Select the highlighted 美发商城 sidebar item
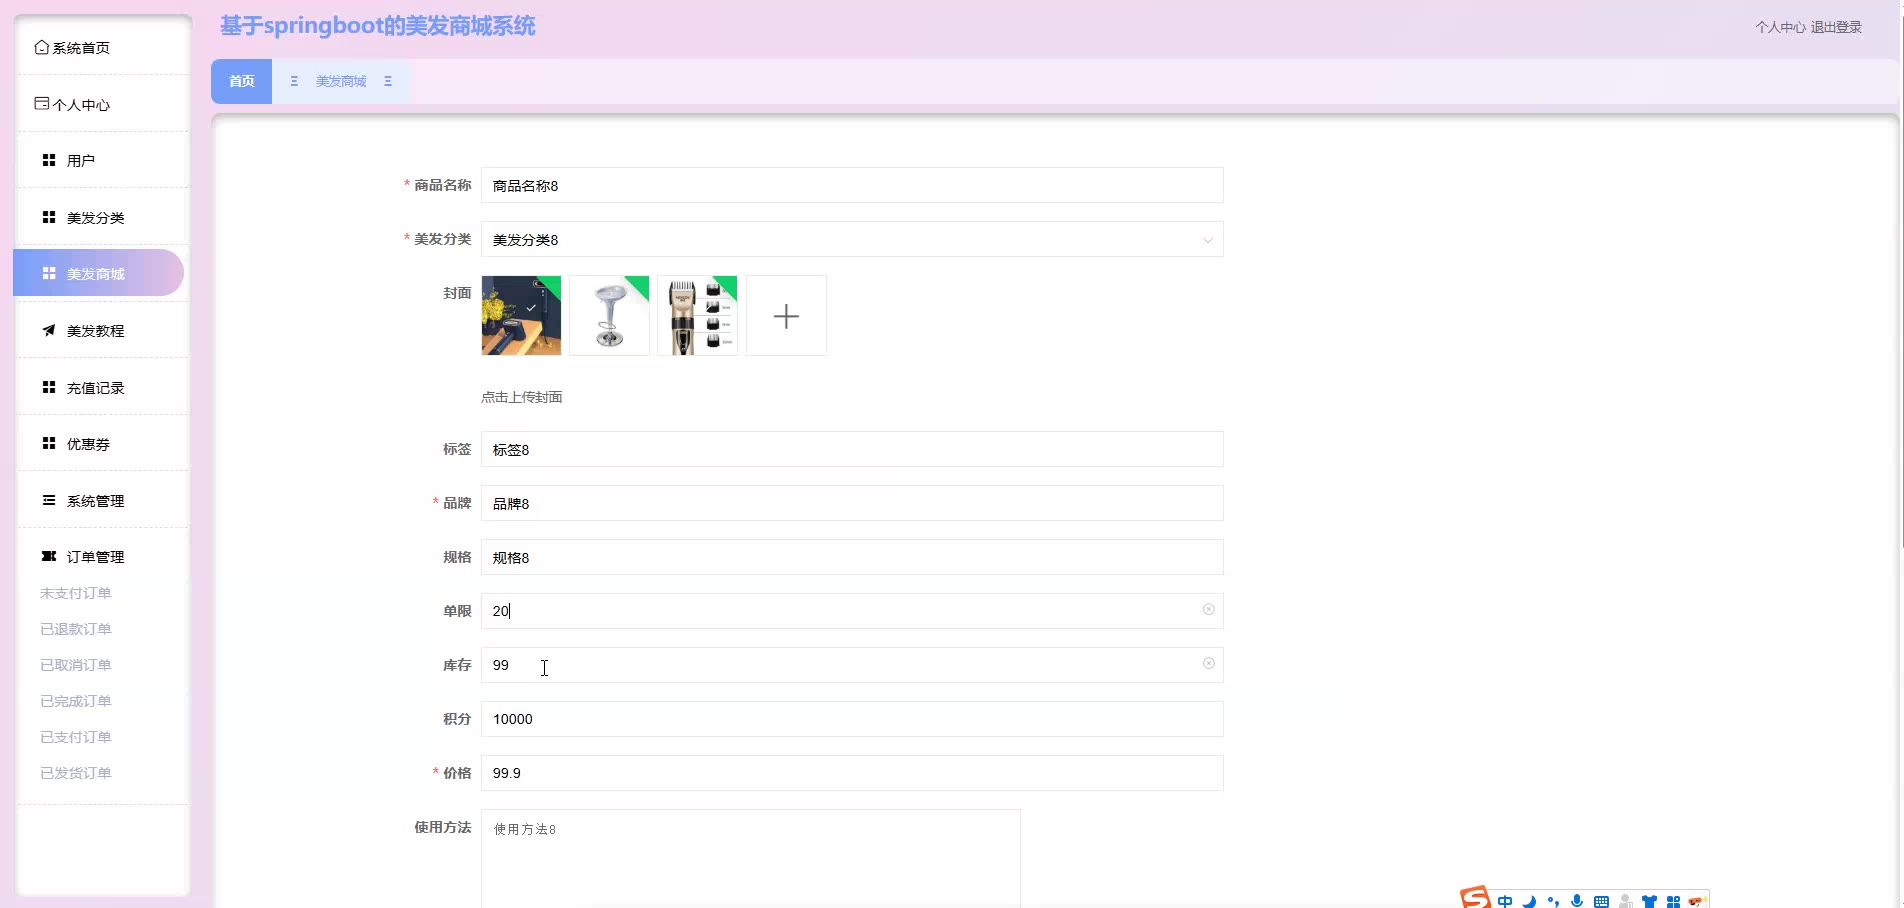Screen dimensions: 1904x908 (99, 273)
